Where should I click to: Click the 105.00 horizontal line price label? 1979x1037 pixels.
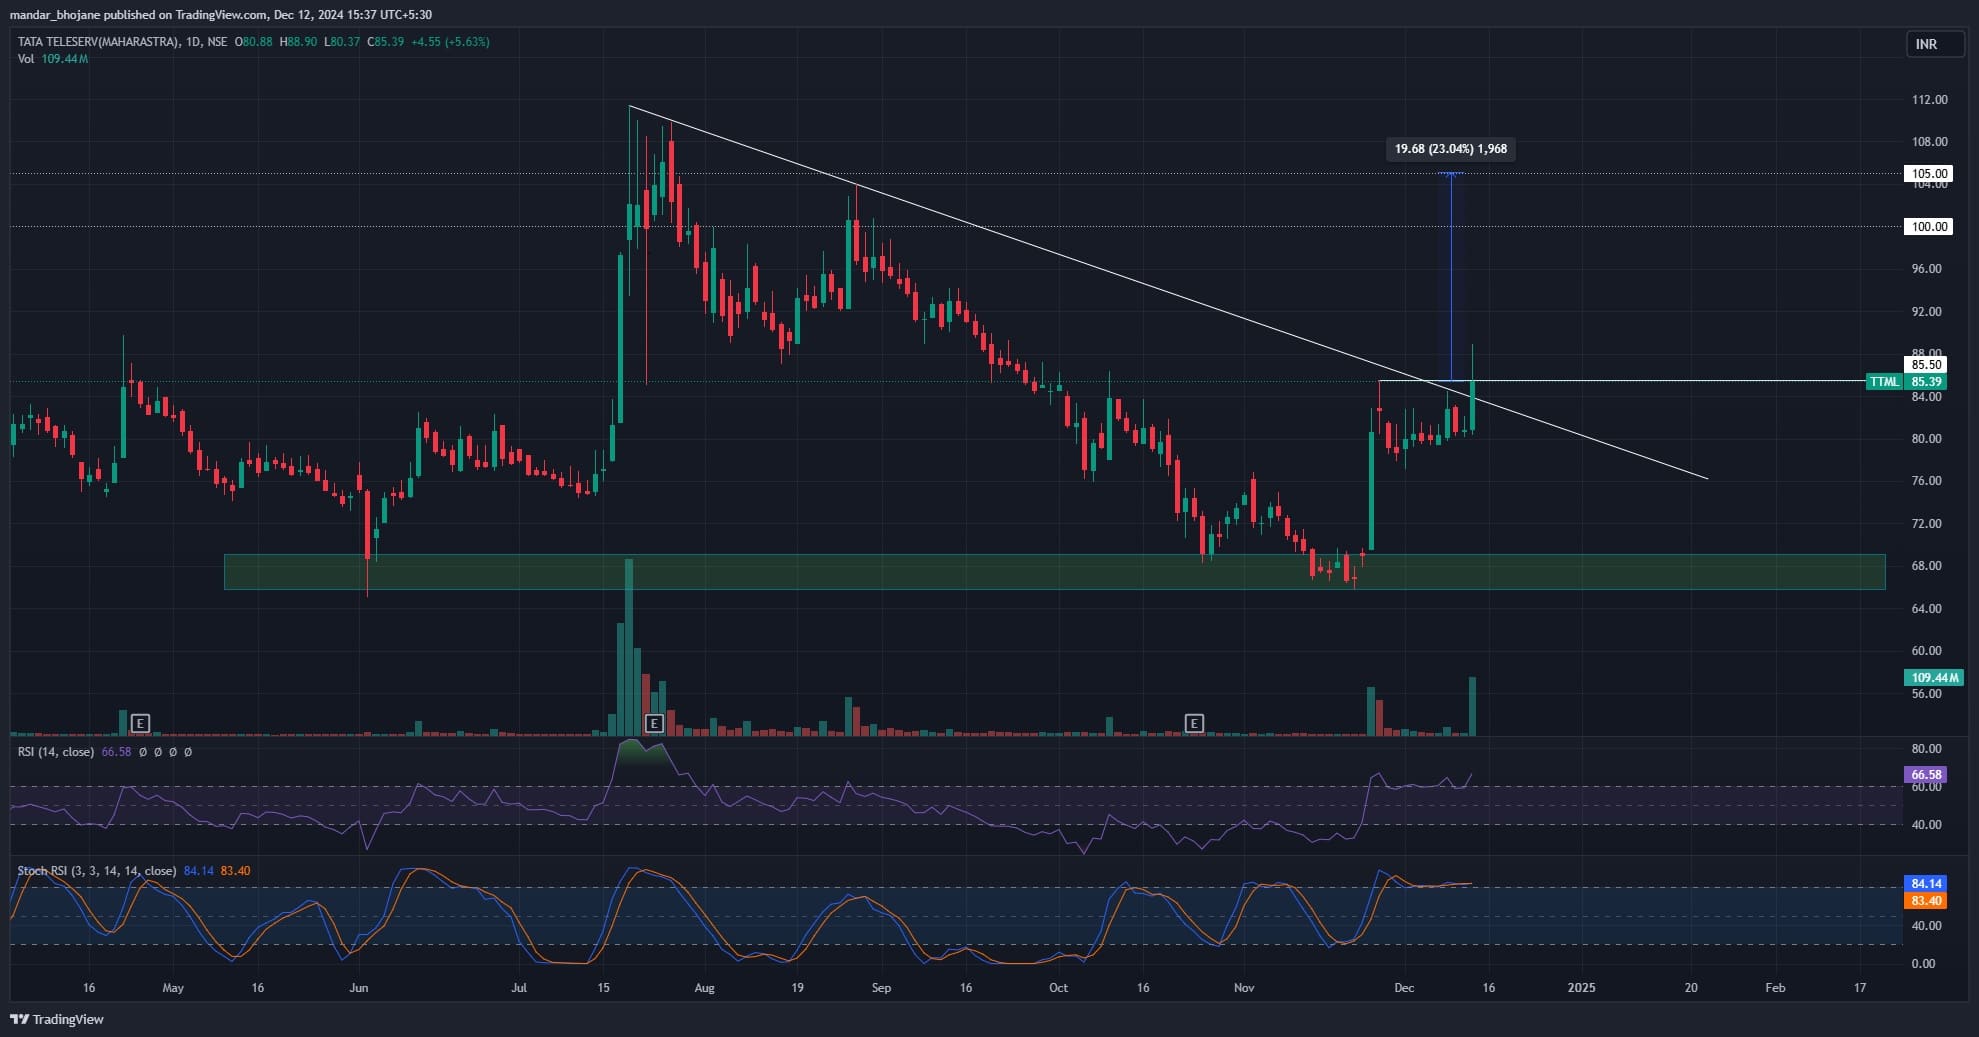tap(1929, 174)
